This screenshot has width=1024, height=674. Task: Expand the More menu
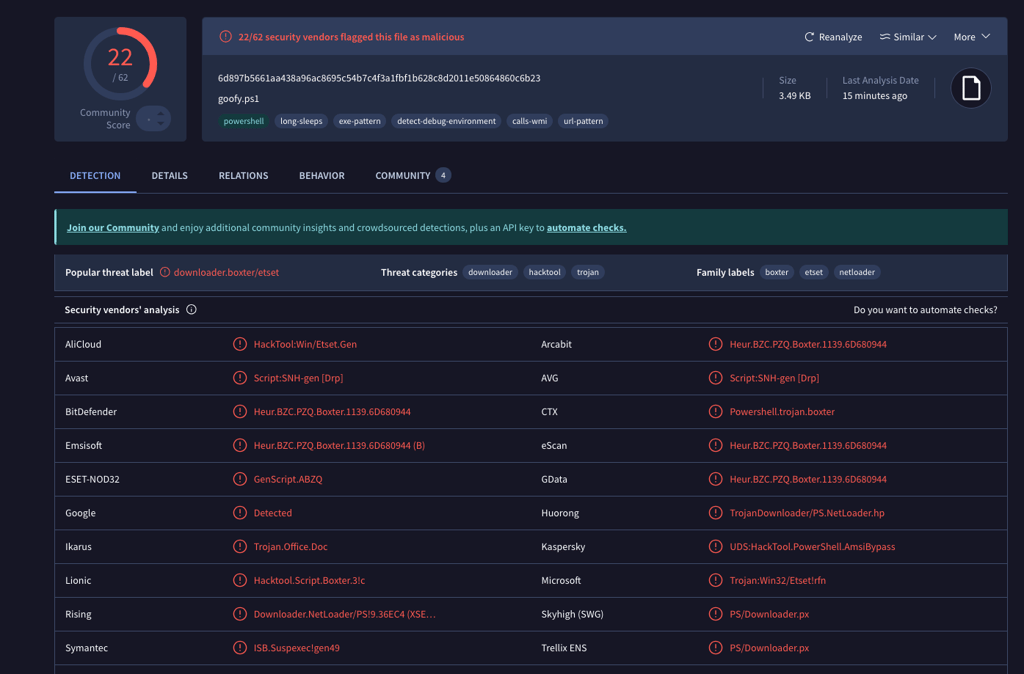972,37
